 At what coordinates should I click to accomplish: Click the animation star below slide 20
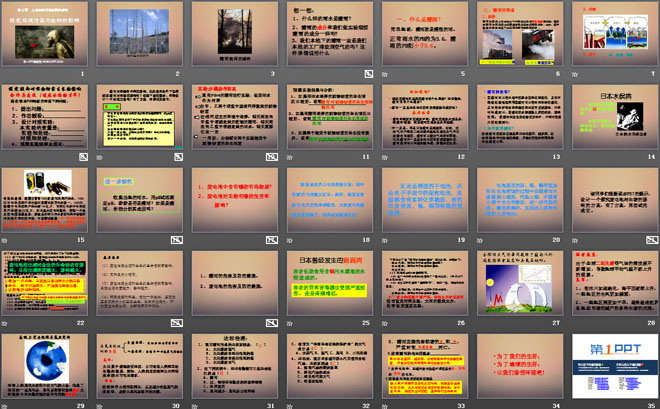(x=480, y=240)
